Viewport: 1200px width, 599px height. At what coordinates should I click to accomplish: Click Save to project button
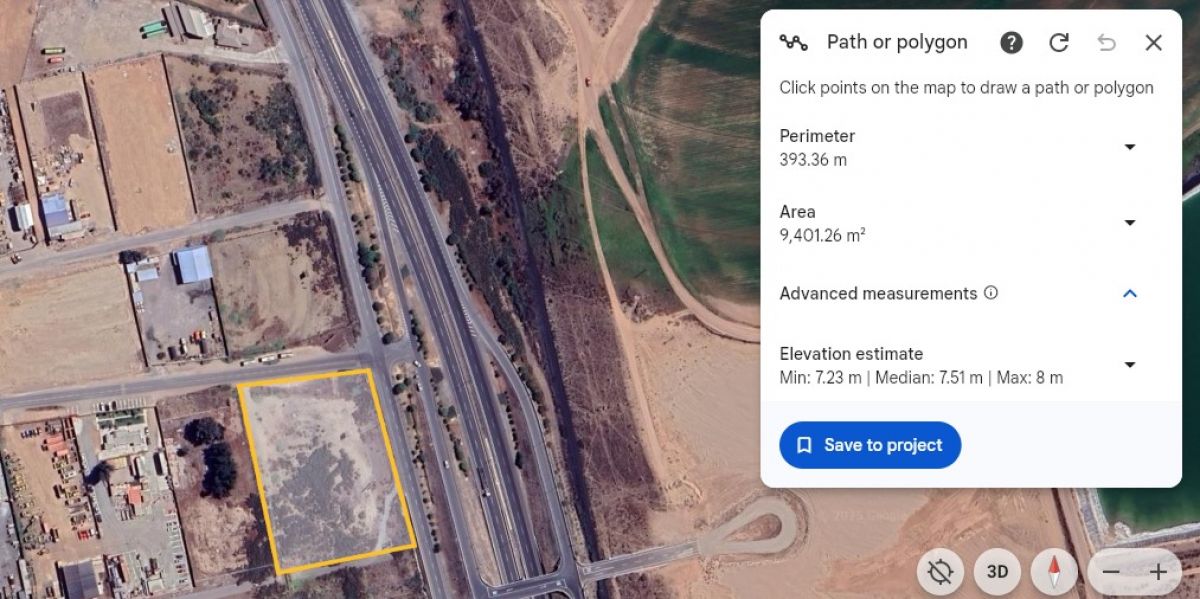870,445
